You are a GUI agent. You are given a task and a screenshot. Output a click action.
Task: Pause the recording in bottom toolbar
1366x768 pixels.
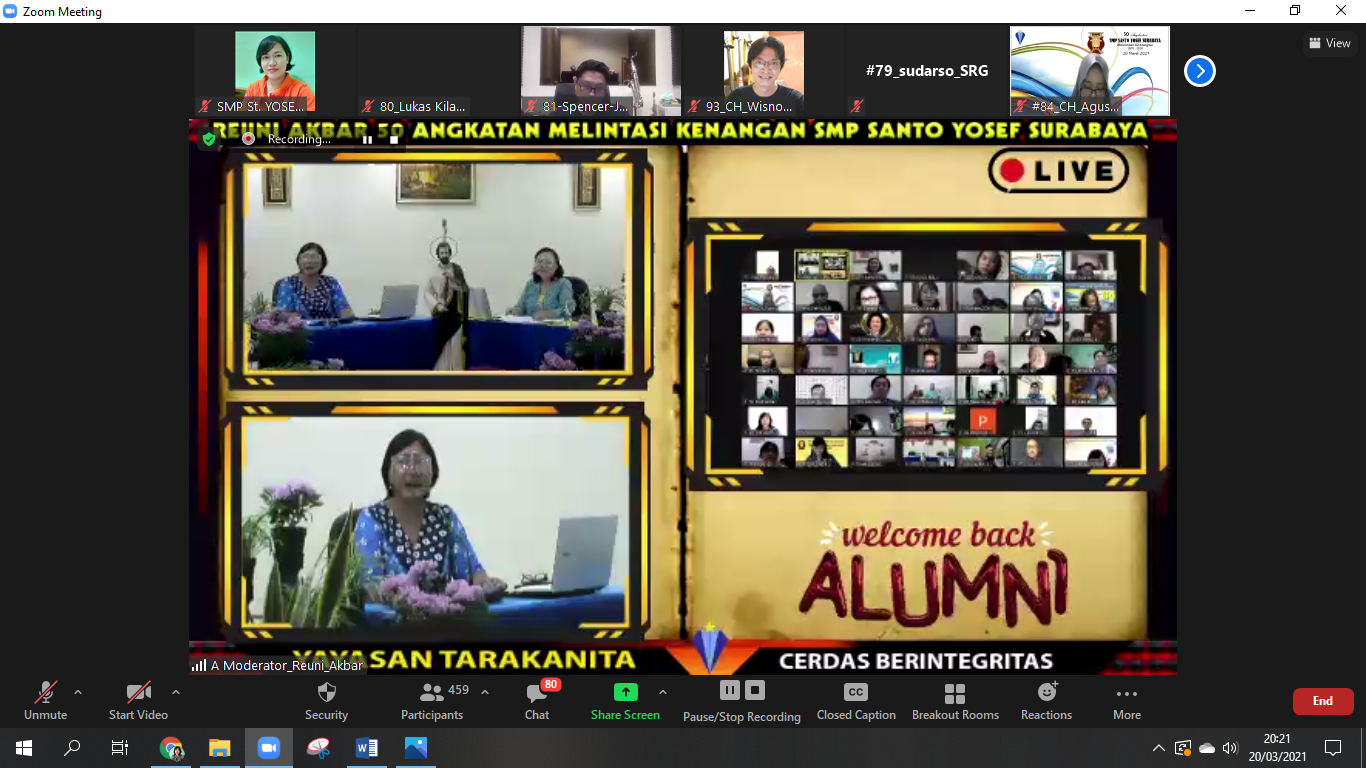729,690
